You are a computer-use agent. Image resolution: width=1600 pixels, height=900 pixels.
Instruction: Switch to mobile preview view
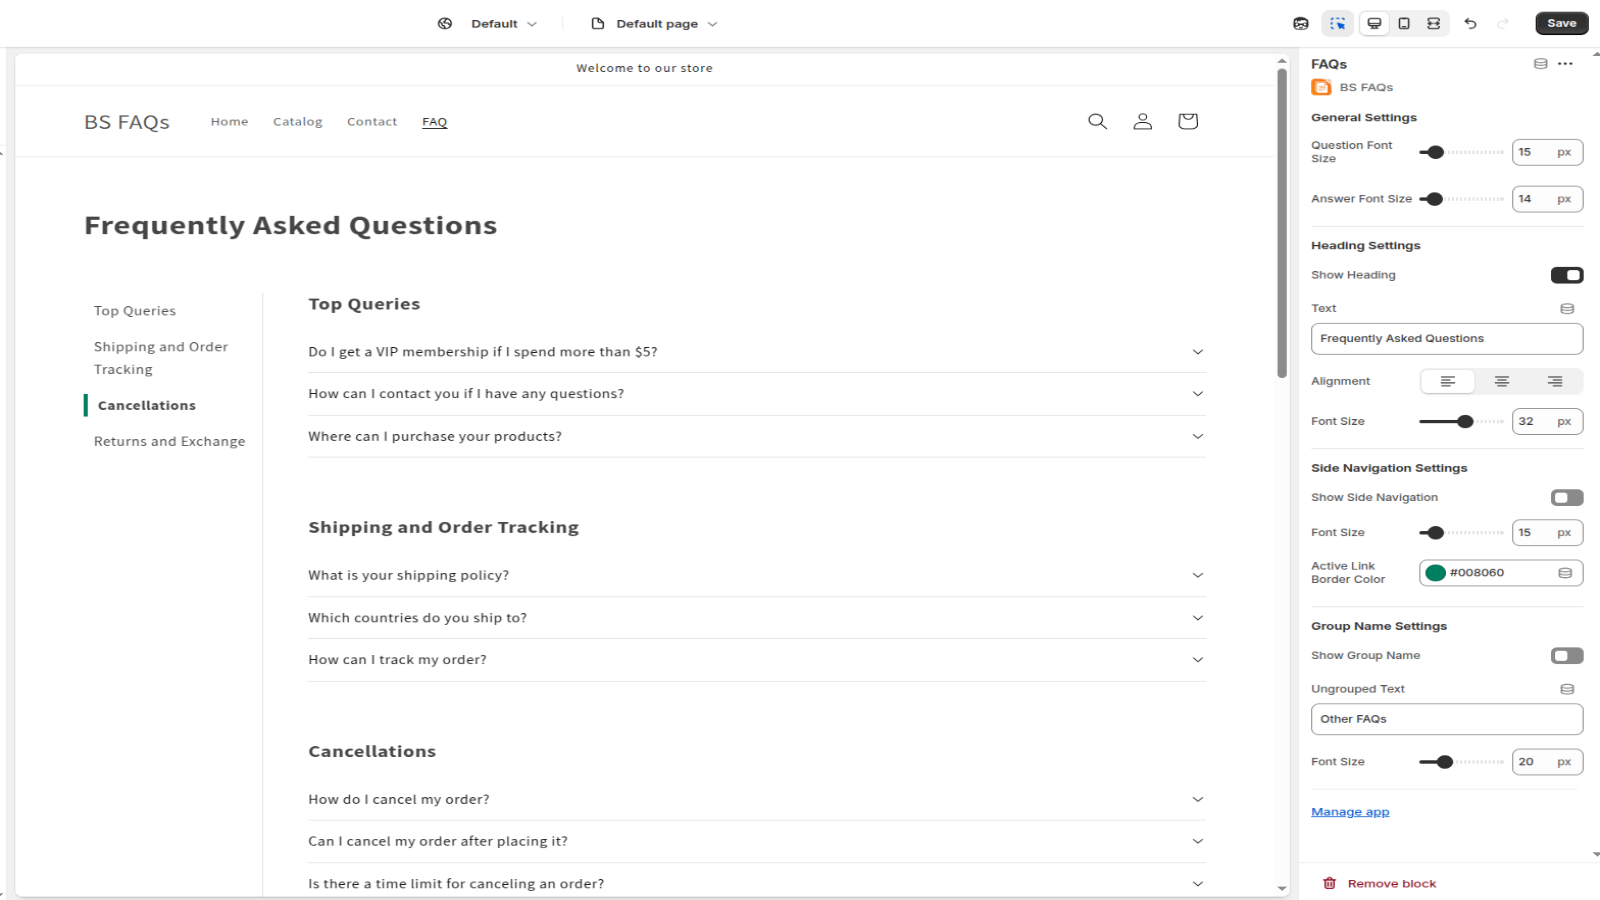pos(1404,22)
